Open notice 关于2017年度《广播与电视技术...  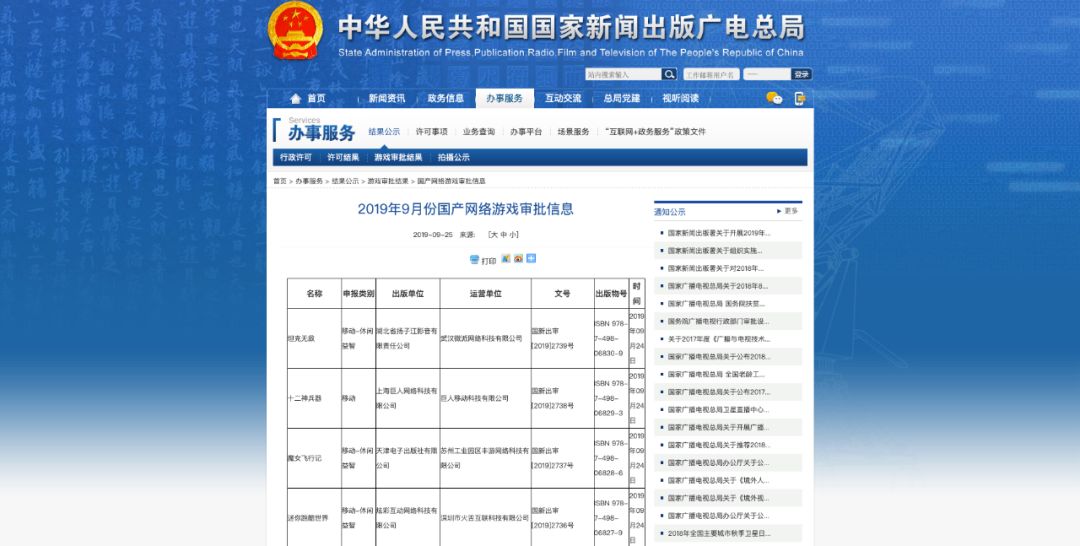point(718,339)
